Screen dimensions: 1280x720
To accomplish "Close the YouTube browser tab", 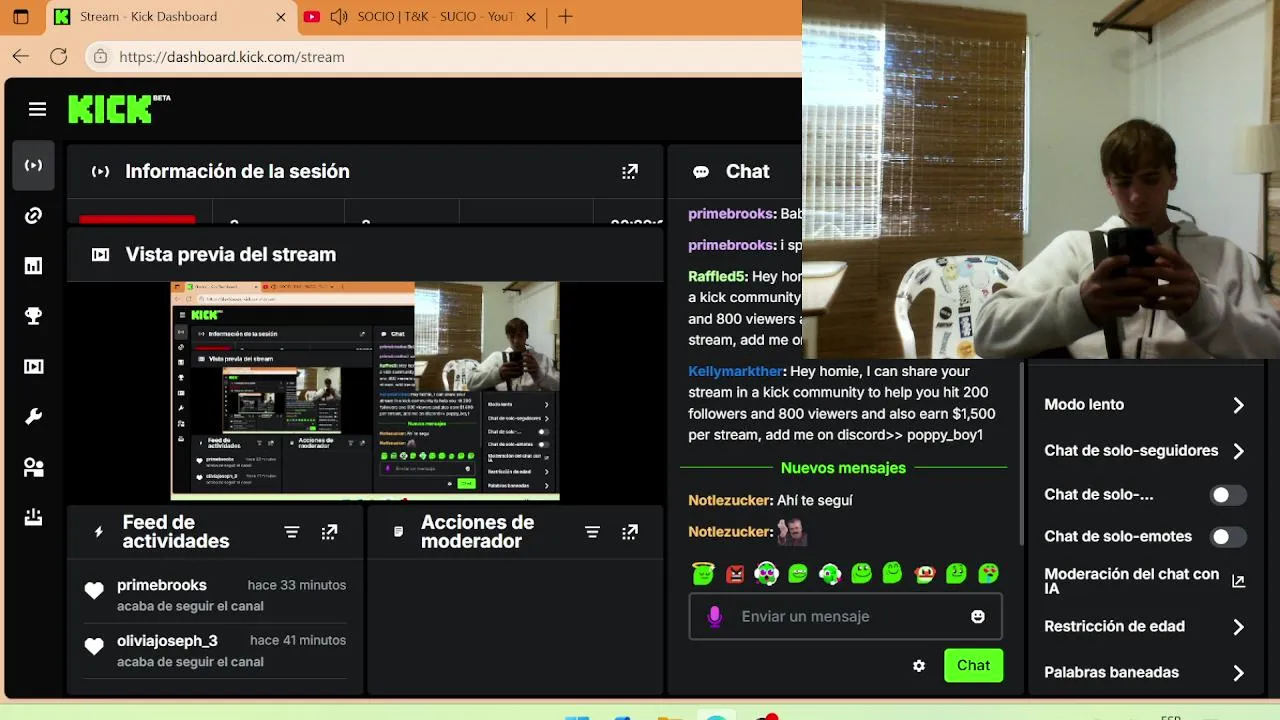I will point(531,16).
